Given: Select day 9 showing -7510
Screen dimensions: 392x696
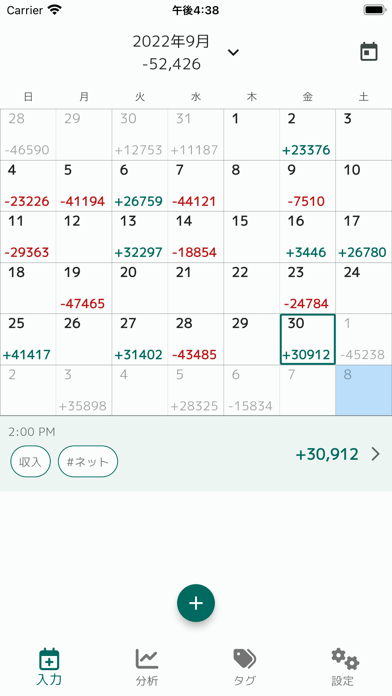Looking at the screenshot, I should (308, 186).
